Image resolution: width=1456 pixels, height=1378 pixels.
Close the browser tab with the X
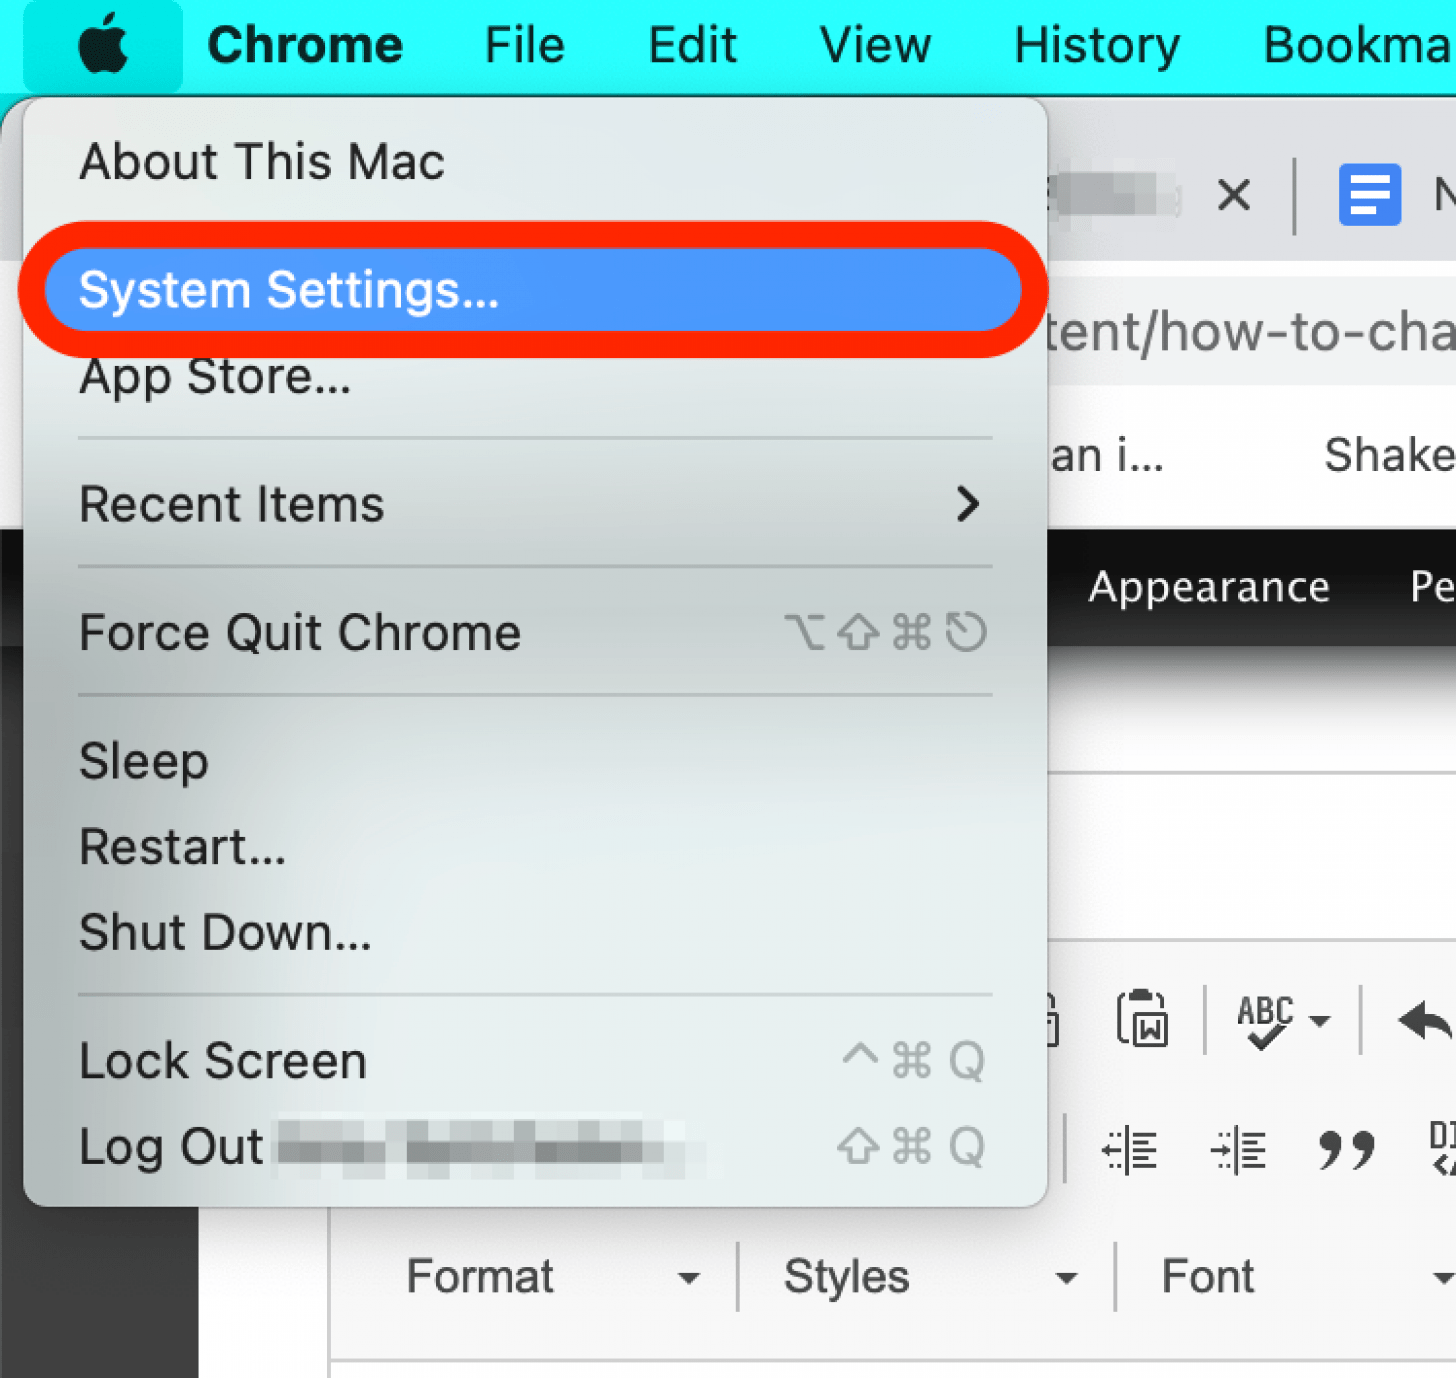click(1234, 194)
